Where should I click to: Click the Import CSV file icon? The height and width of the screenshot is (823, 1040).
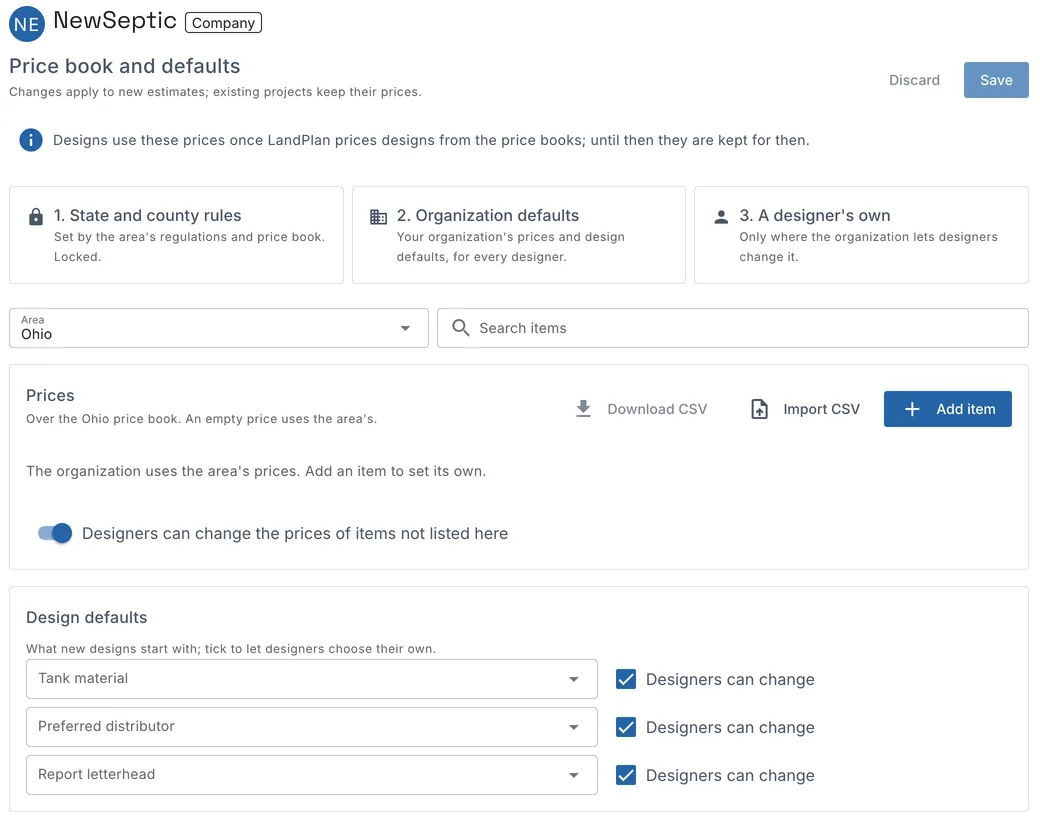[x=759, y=409]
